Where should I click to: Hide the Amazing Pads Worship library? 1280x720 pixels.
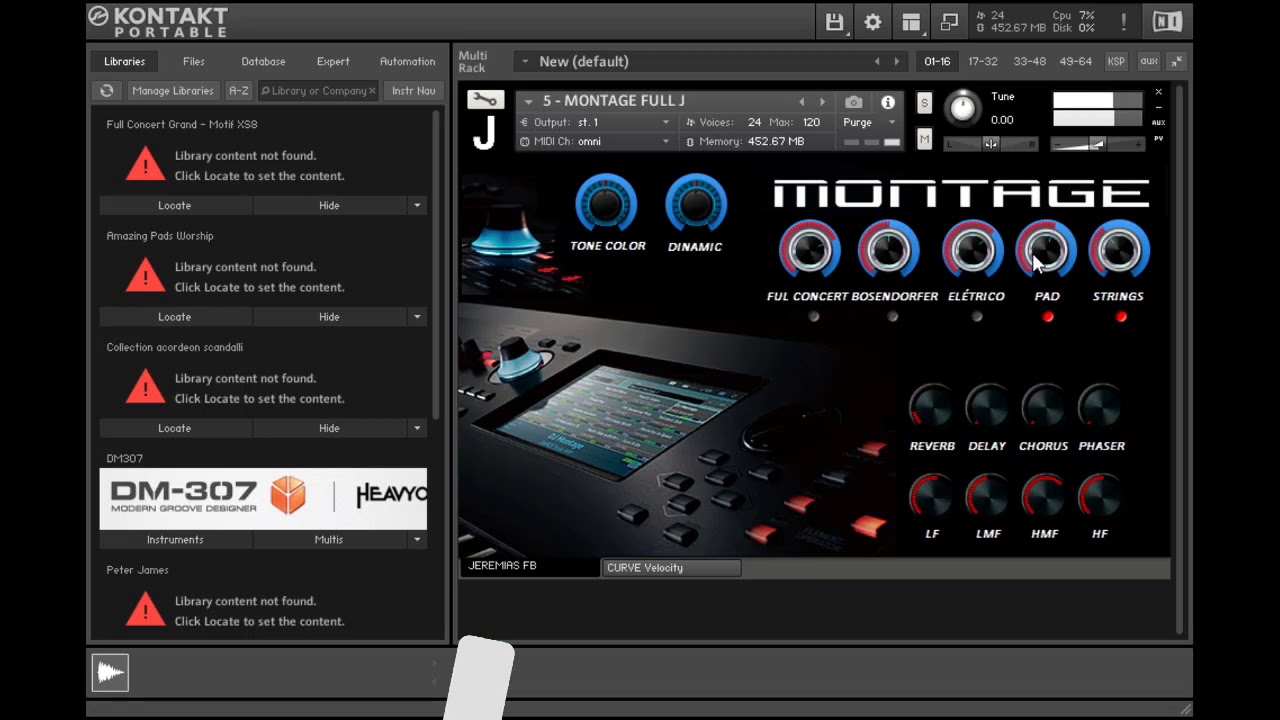[329, 317]
